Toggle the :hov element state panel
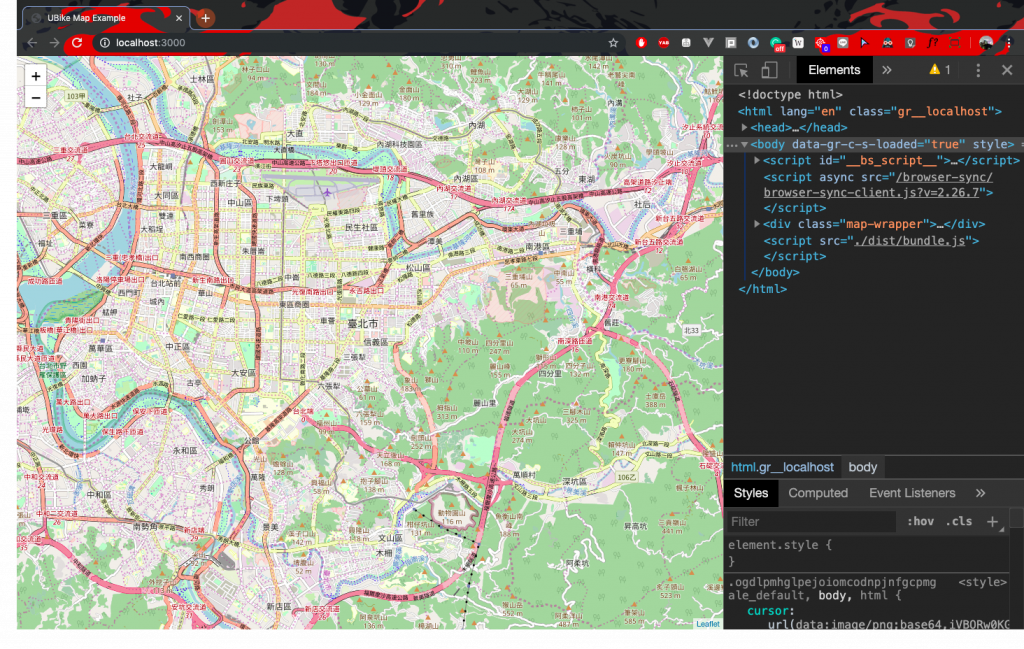Screen dimensions: 1024x649 920,522
